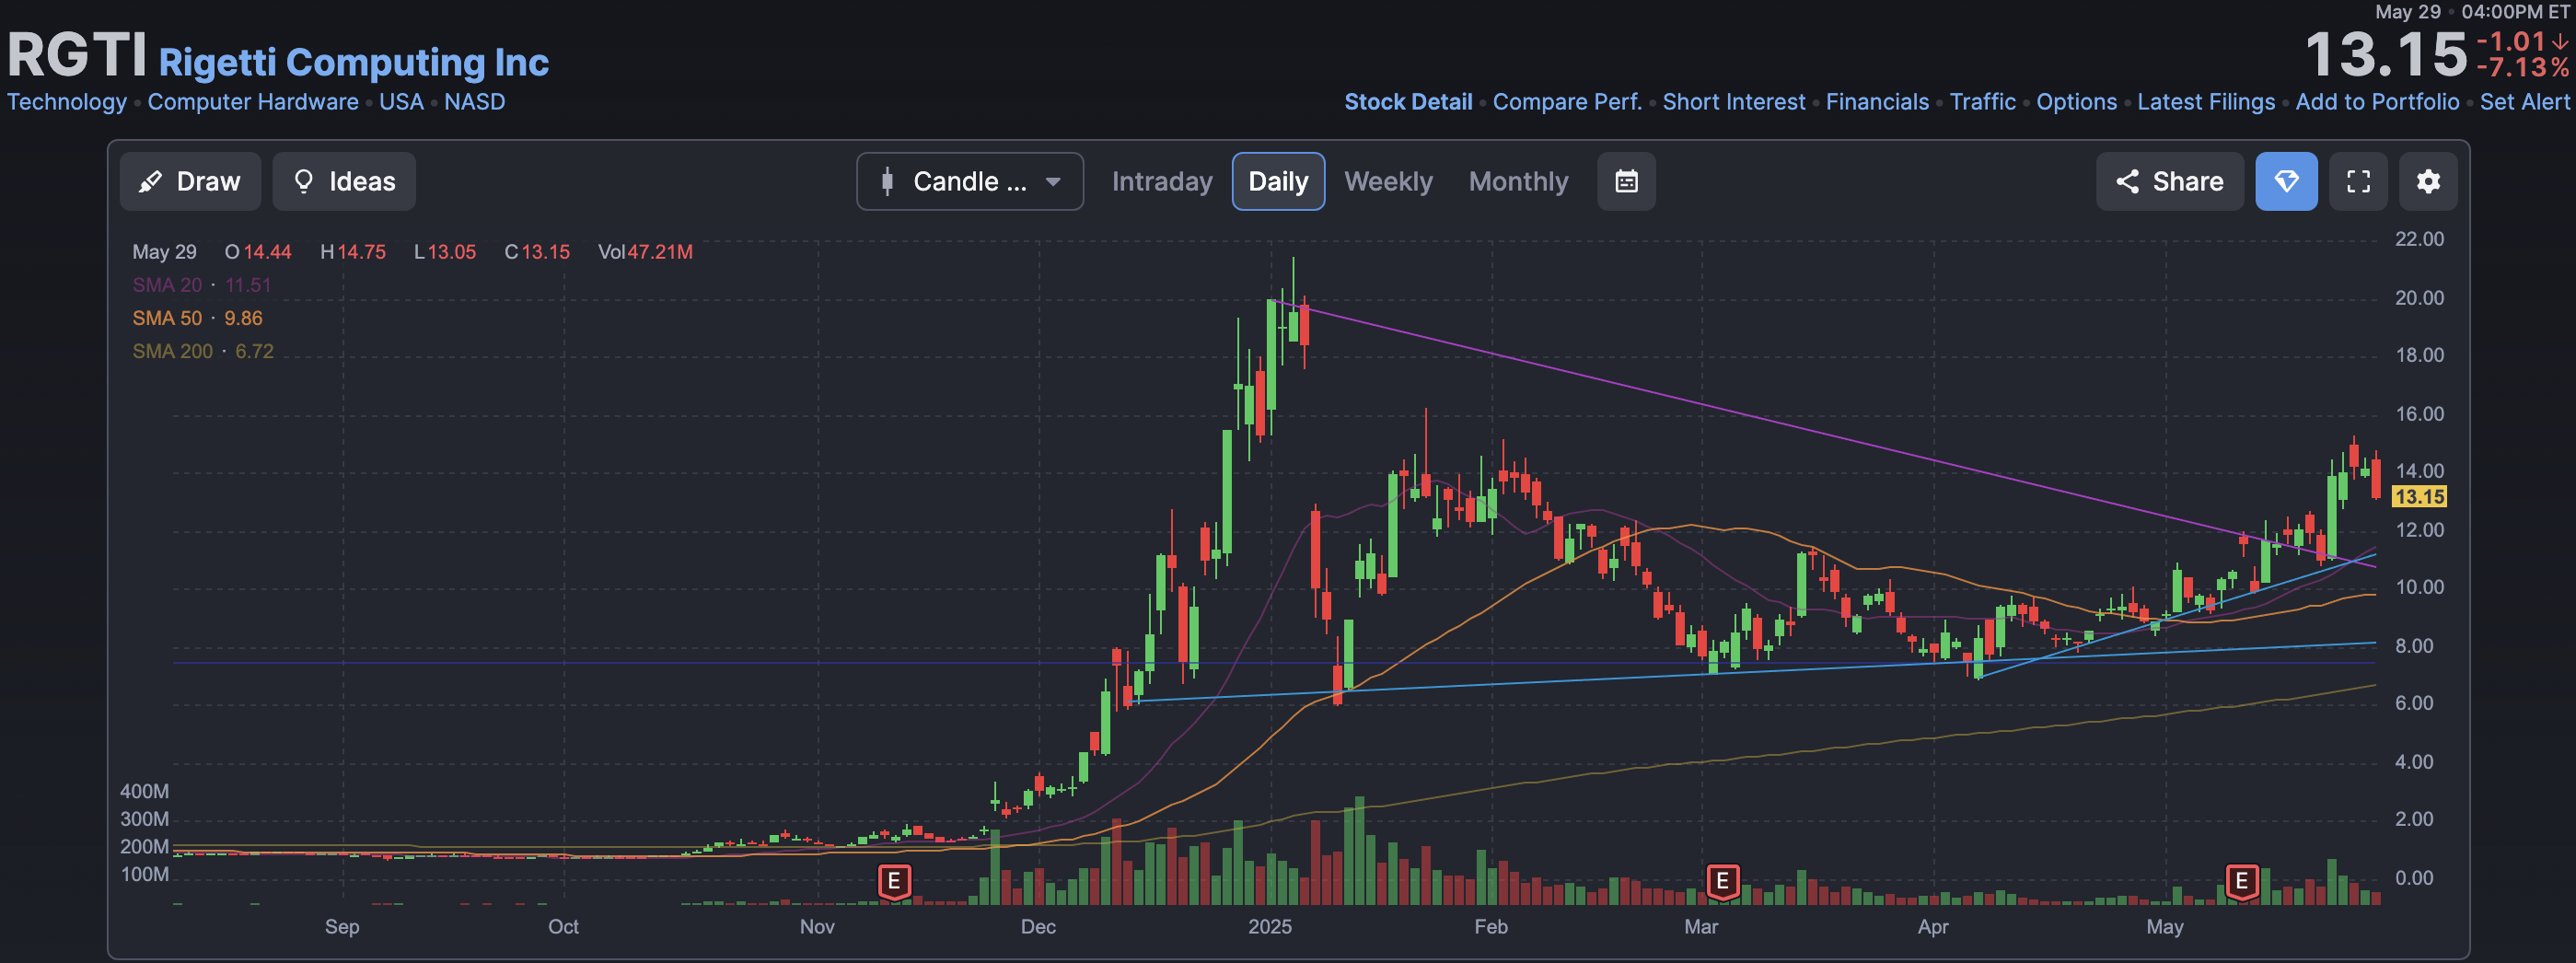Click the blue diamond premium icon
This screenshot has width=2576, height=963.
pyautogui.click(x=2286, y=181)
